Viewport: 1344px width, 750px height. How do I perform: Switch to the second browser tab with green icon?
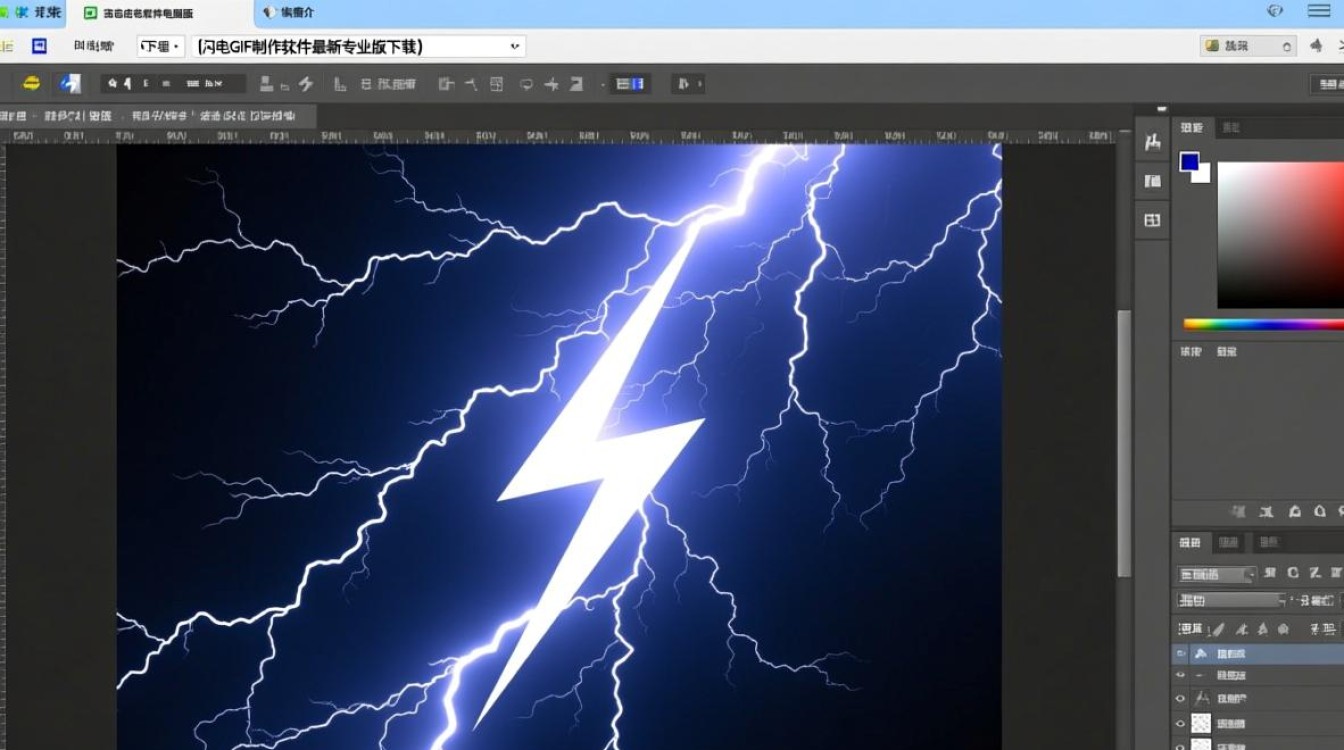(x=150, y=13)
